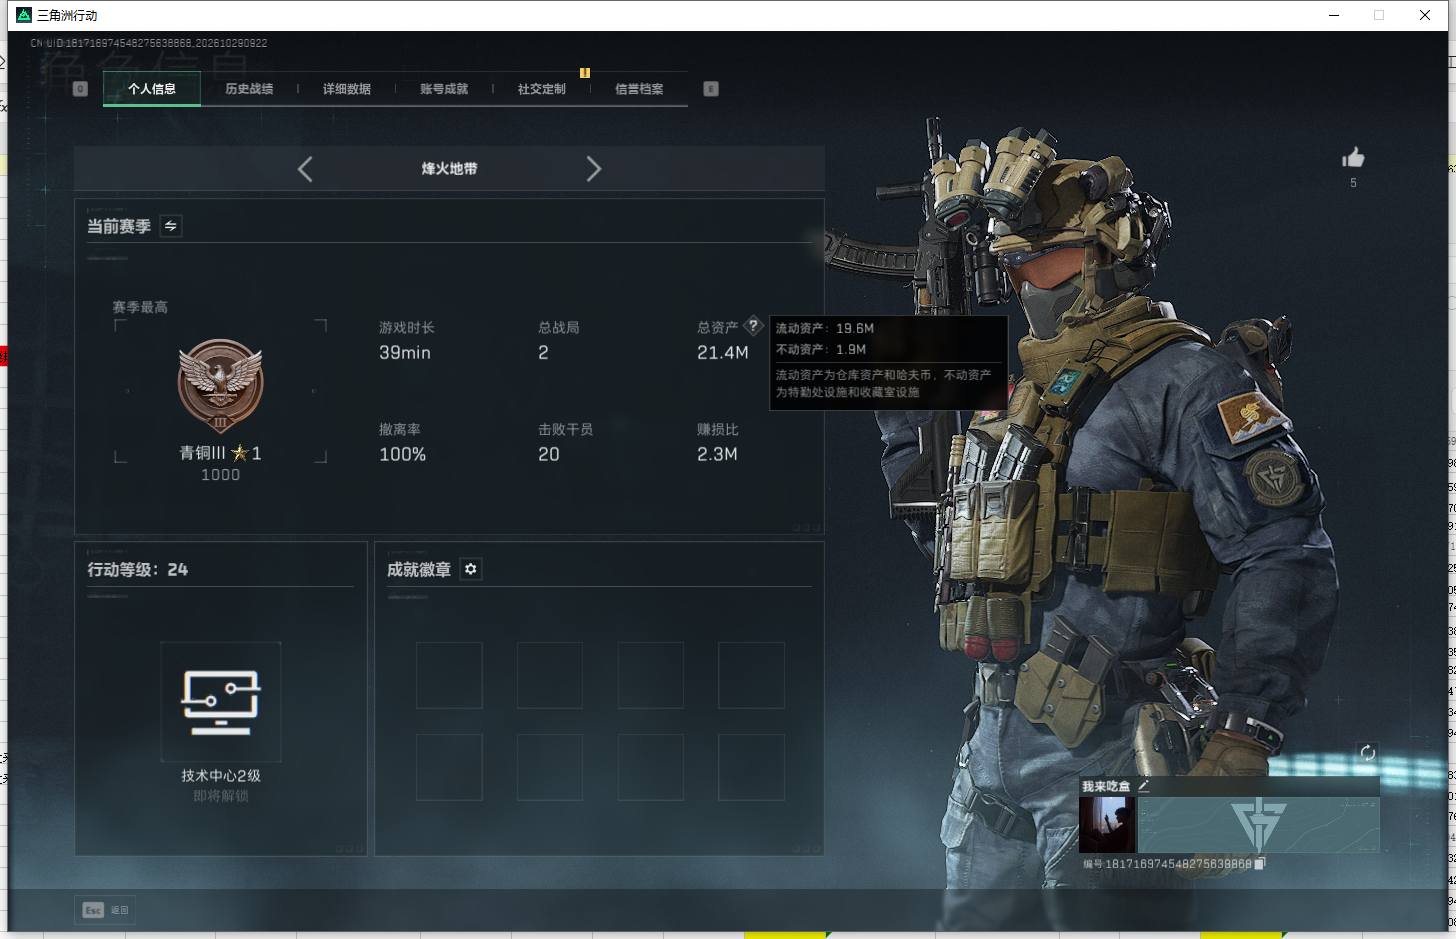Click the E key icon after the tabs
This screenshot has width=1456, height=939.
(x=711, y=89)
